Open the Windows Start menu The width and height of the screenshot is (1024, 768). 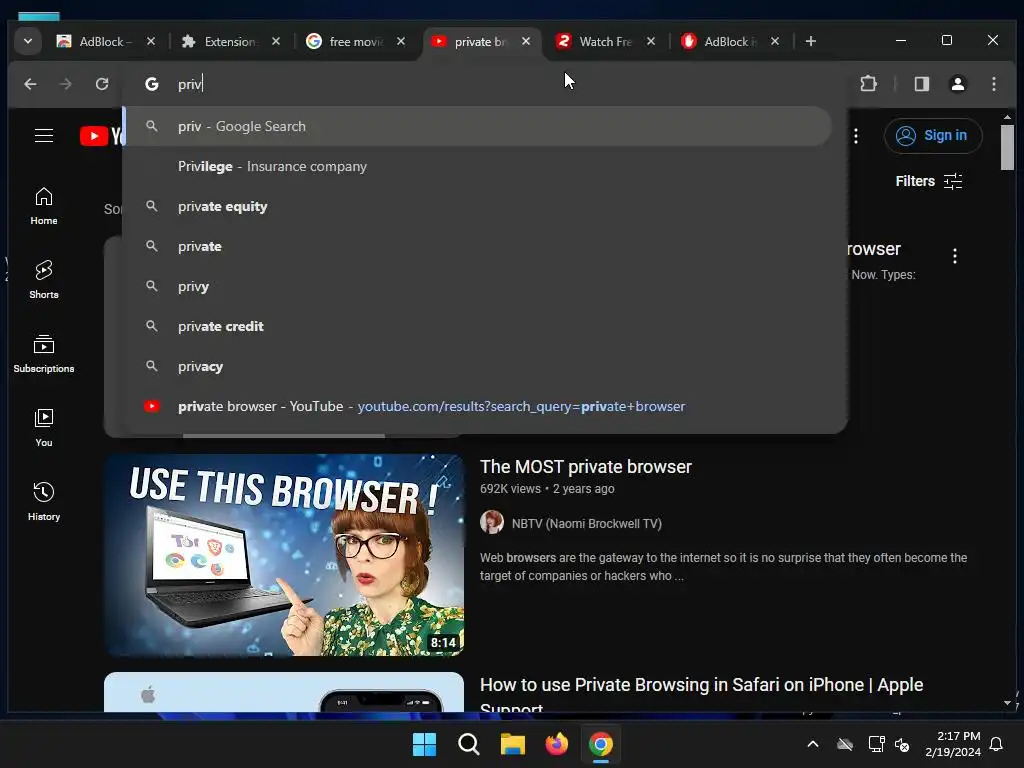pyautogui.click(x=424, y=744)
